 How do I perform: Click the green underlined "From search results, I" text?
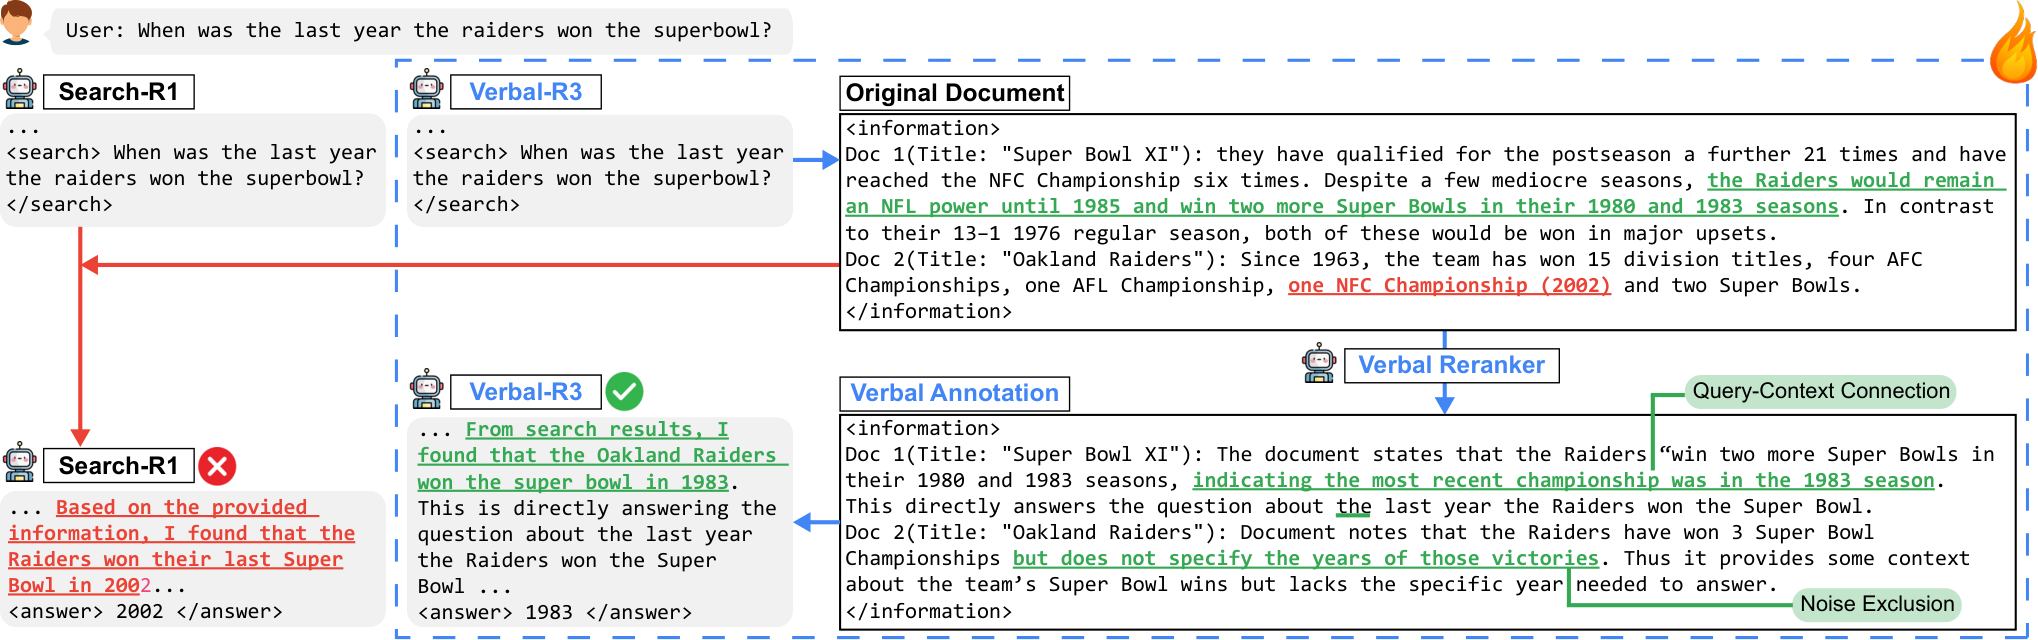597,429
